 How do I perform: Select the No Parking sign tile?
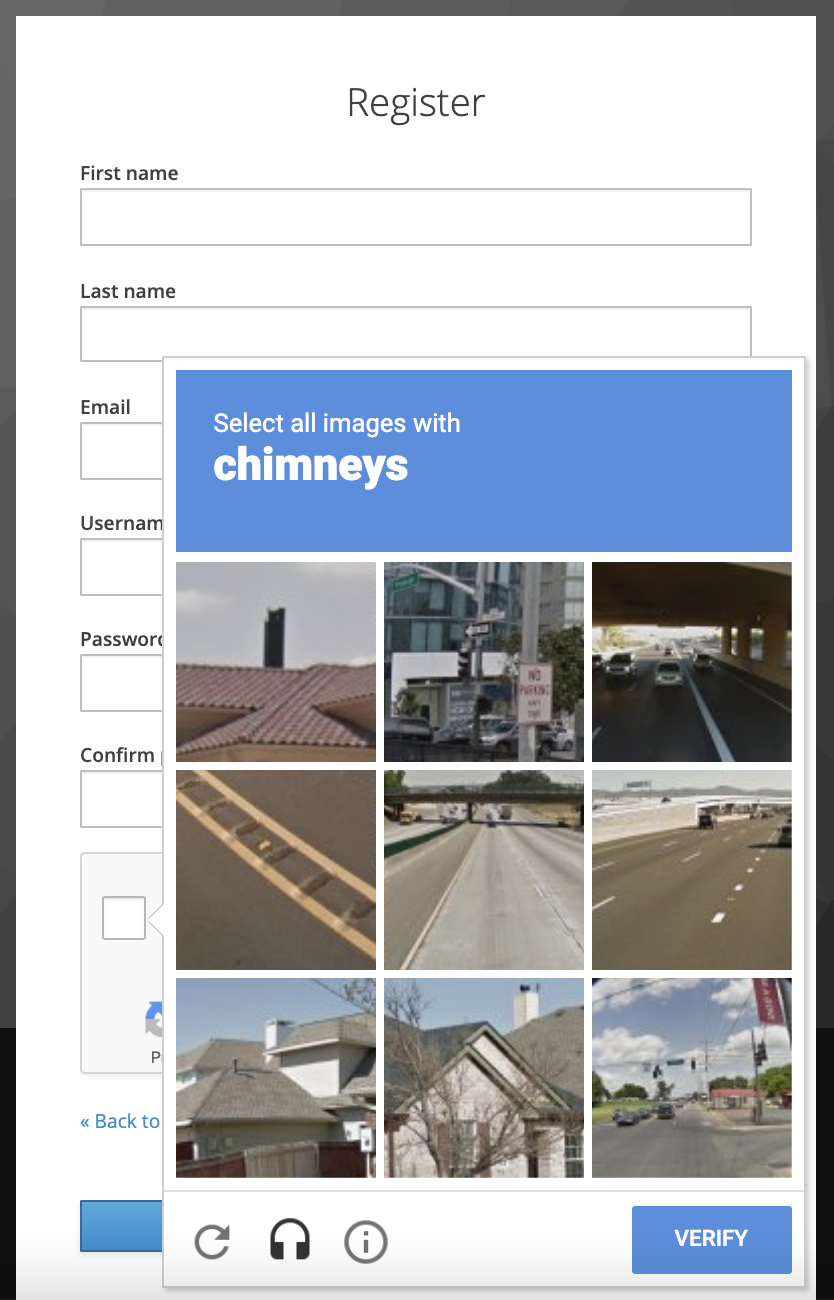[x=484, y=662]
